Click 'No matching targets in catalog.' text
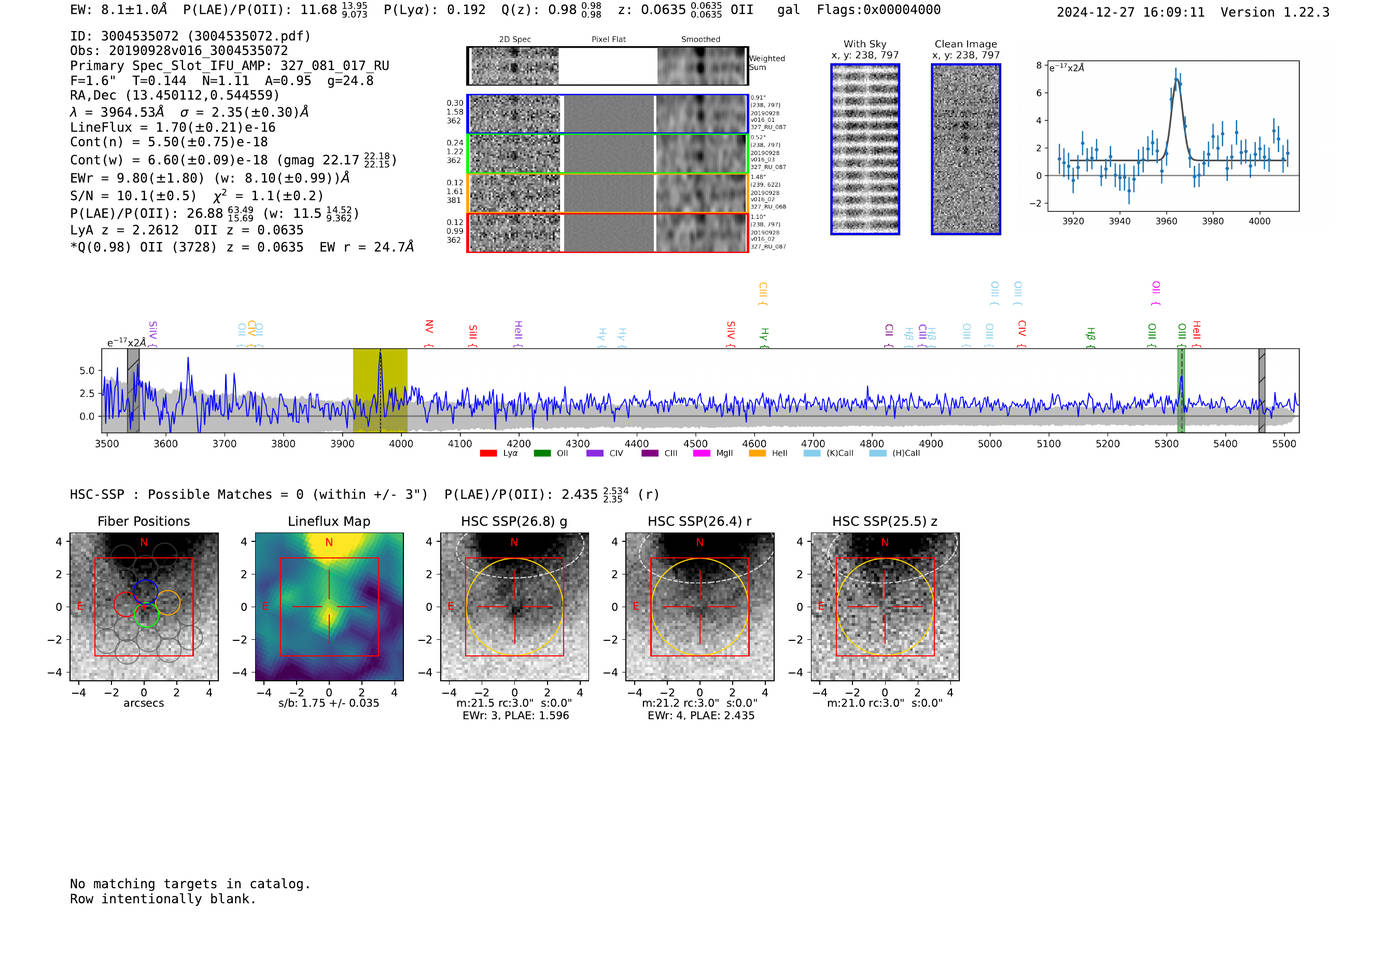This screenshot has width=1400, height=953. point(190,884)
